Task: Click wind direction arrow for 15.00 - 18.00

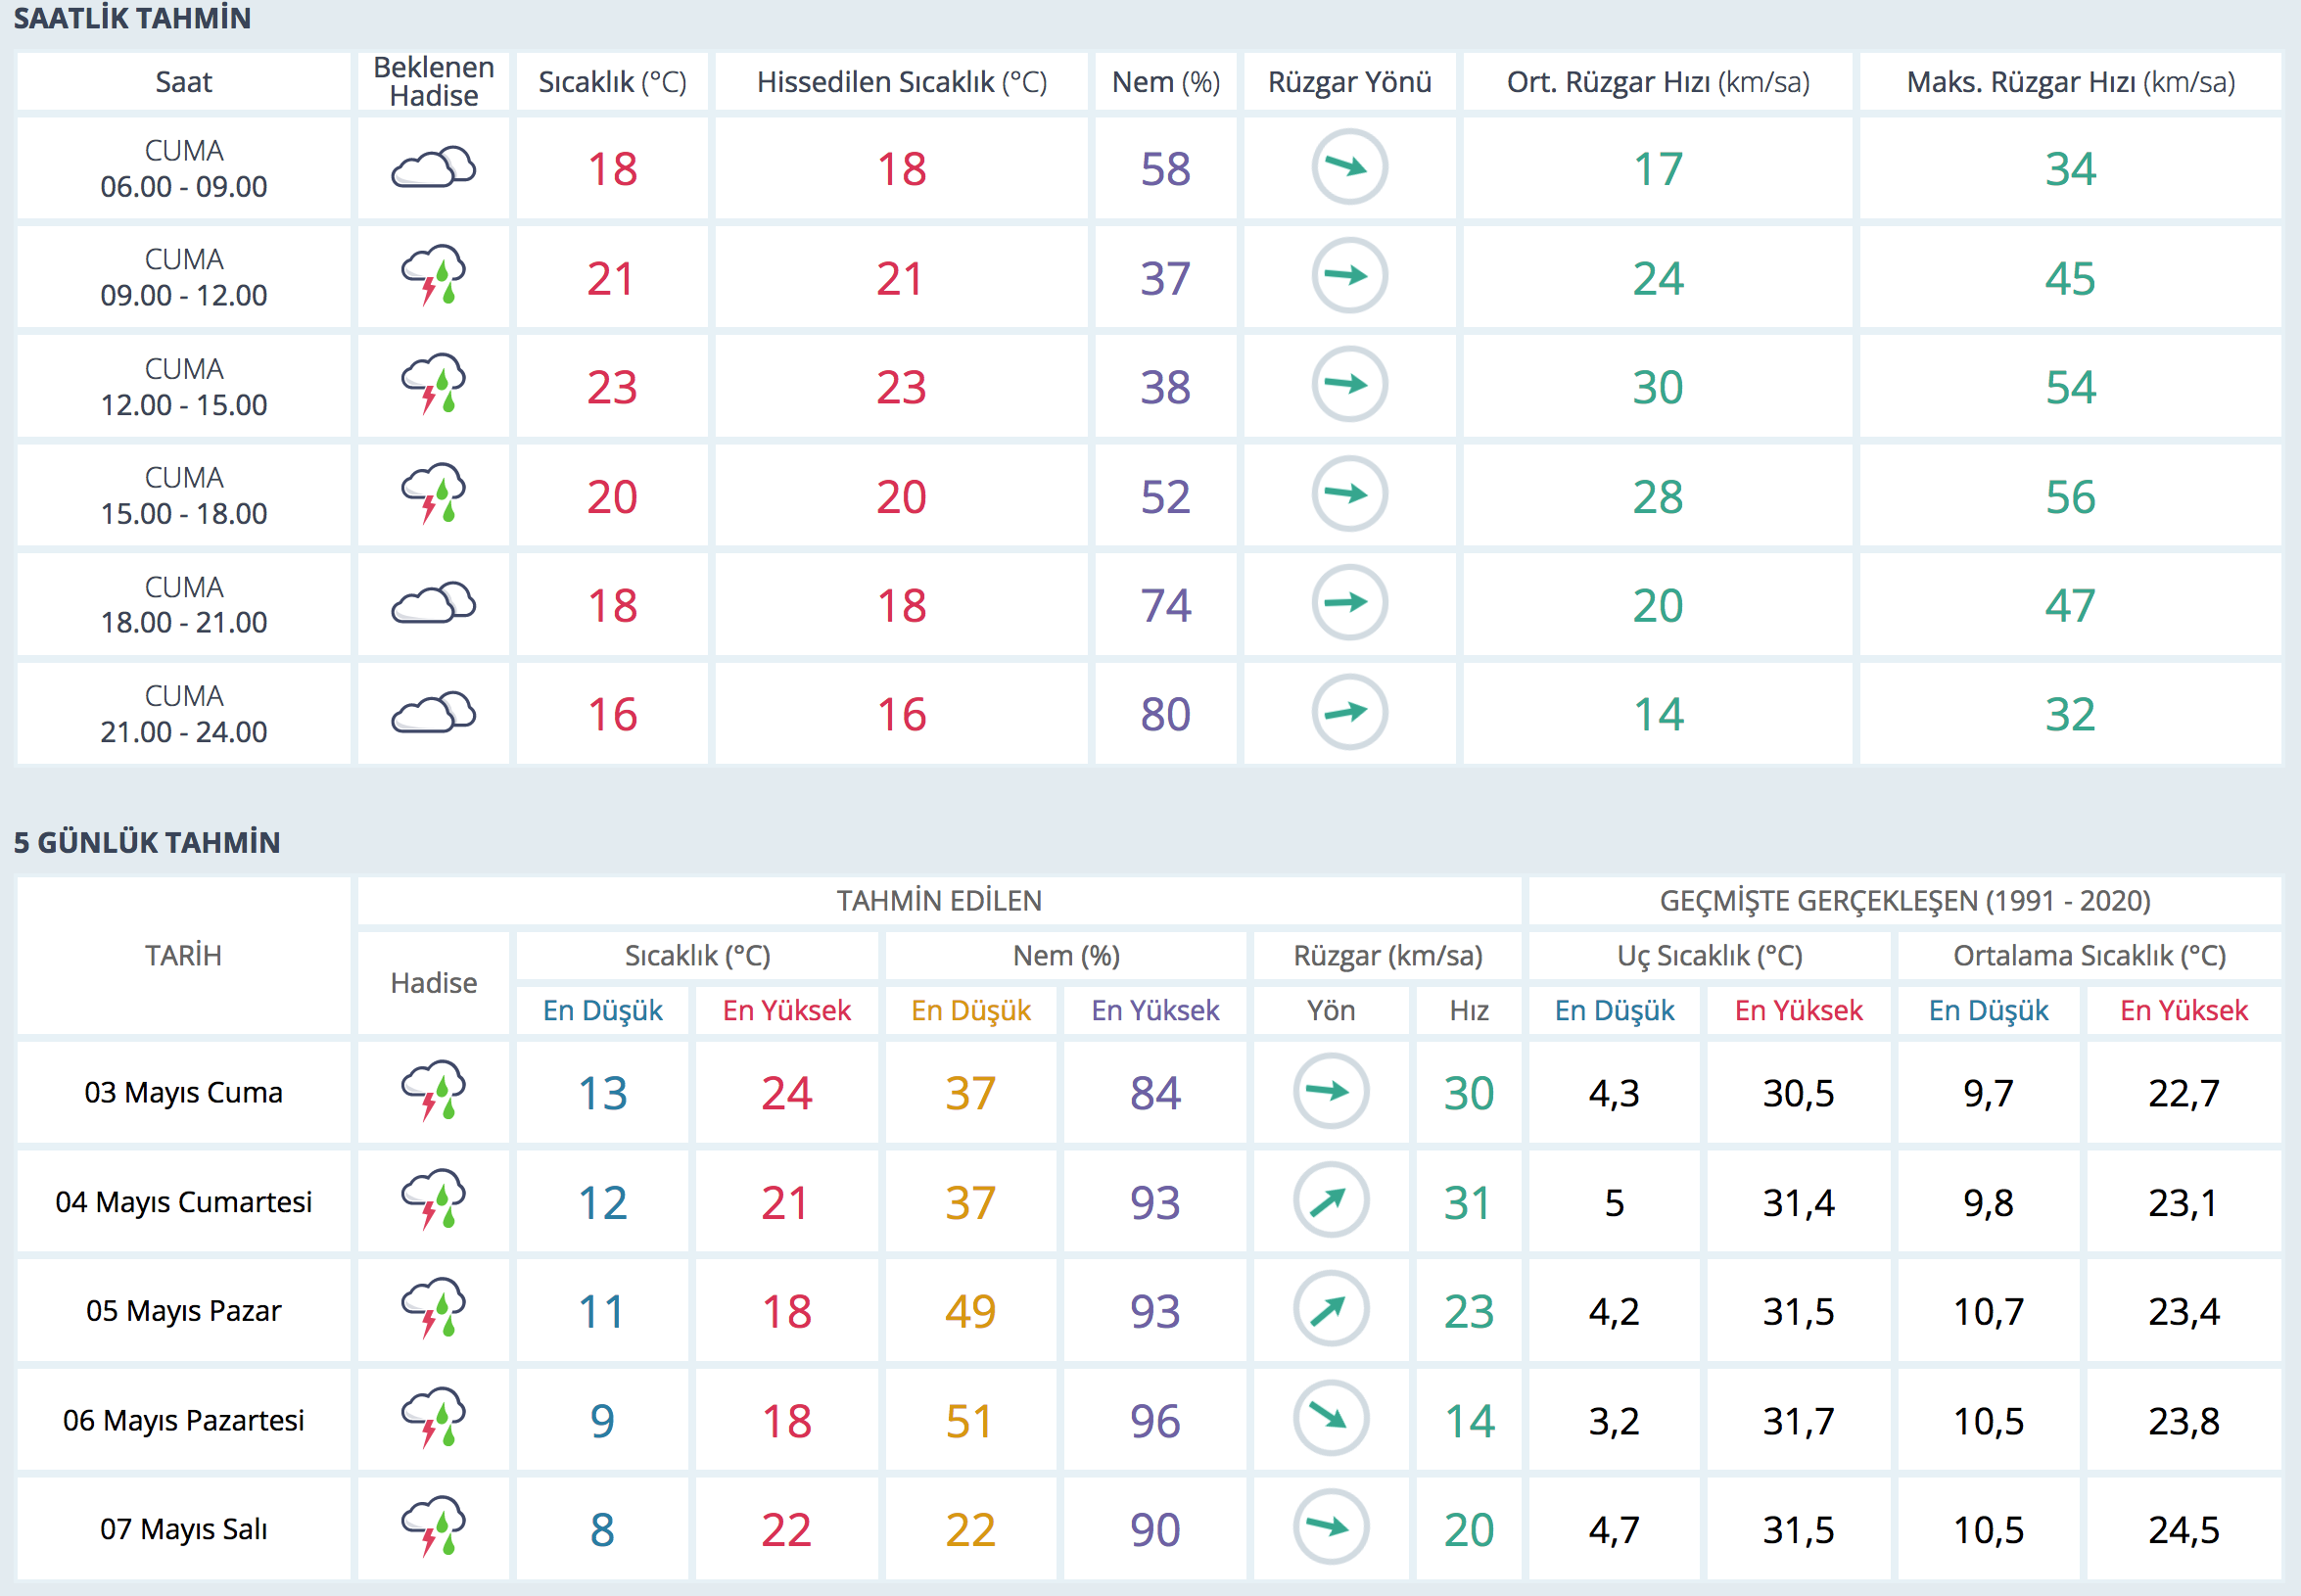Action: [1349, 494]
